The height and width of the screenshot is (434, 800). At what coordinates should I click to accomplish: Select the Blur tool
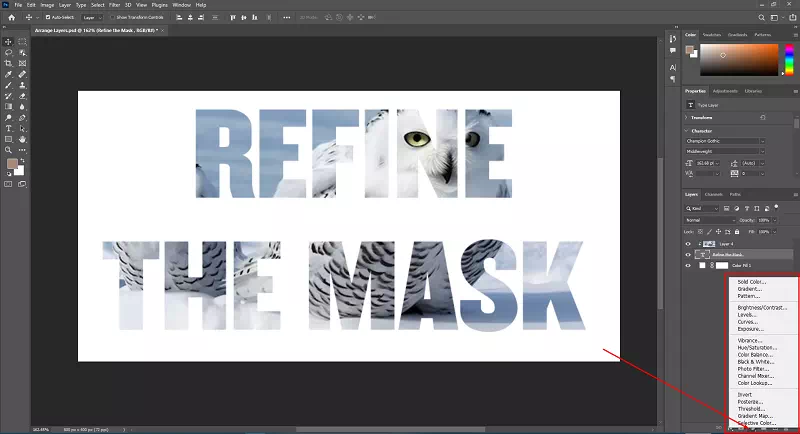coord(22,107)
